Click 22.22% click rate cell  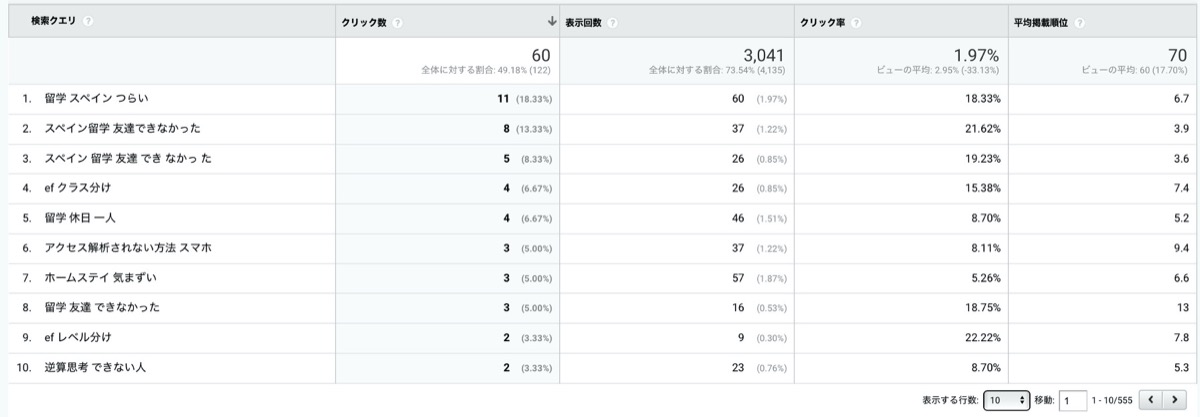pos(982,338)
